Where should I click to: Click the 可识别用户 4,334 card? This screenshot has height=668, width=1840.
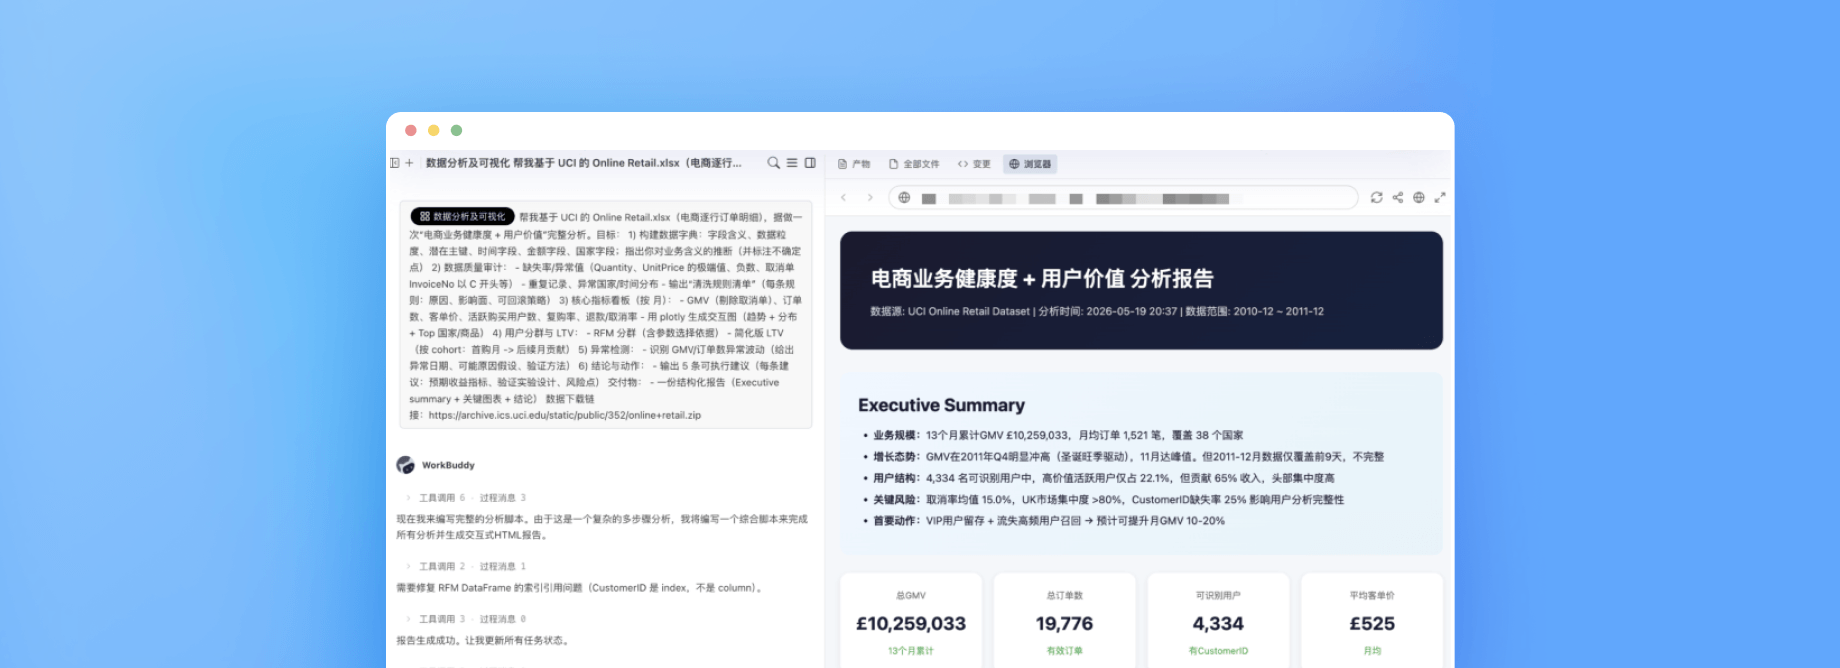(1218, 620)
